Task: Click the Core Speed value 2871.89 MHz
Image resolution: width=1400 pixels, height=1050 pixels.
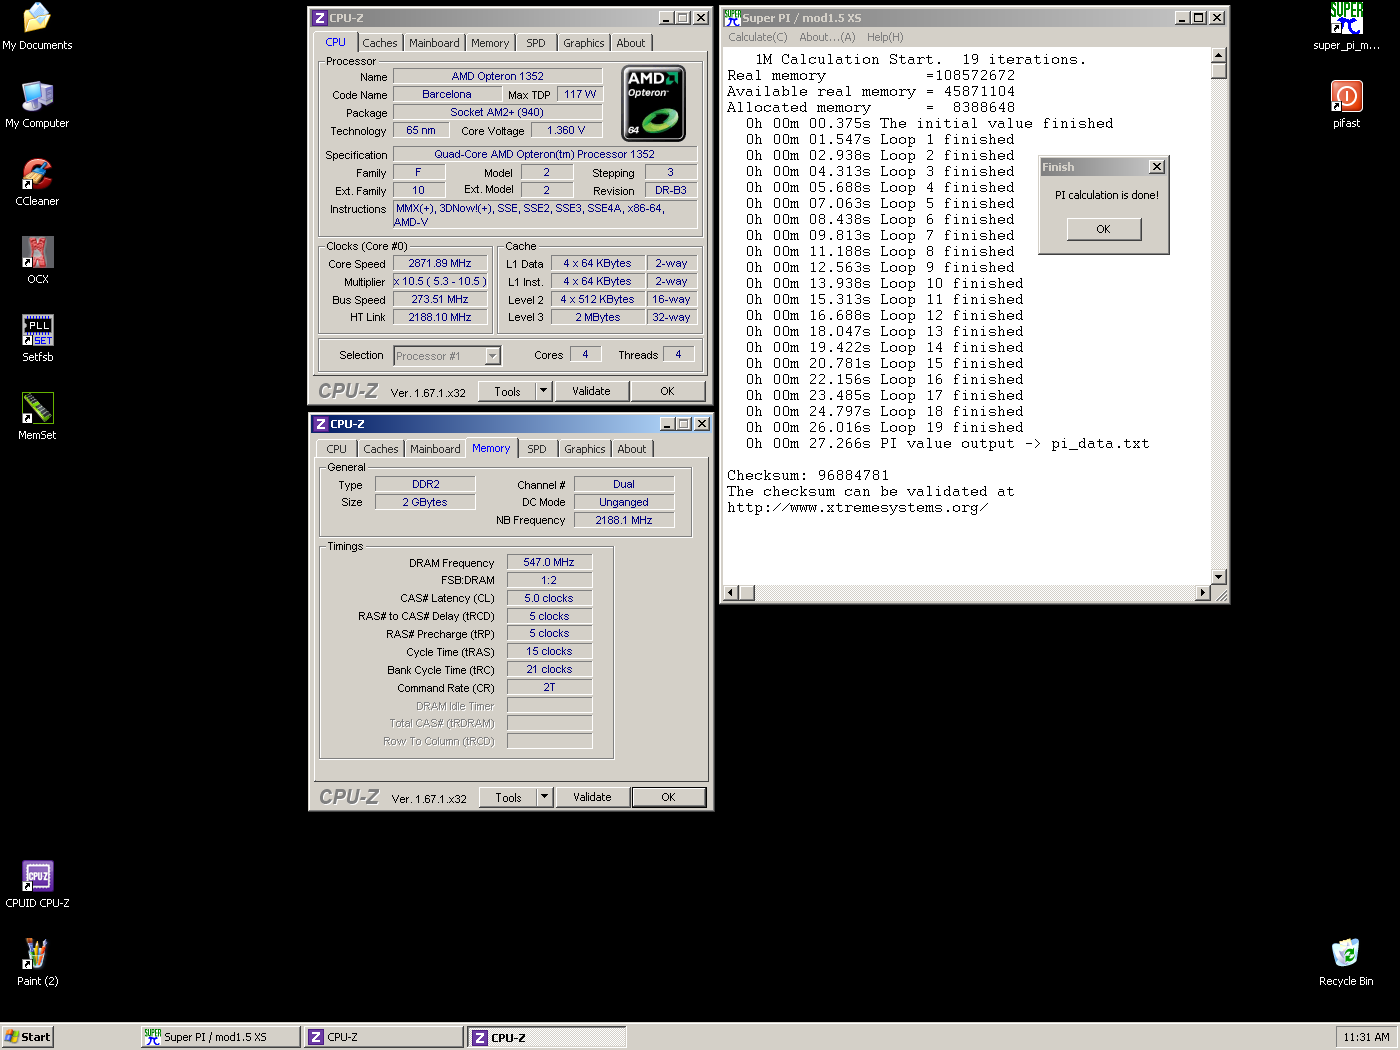Action: coord(440,263)
